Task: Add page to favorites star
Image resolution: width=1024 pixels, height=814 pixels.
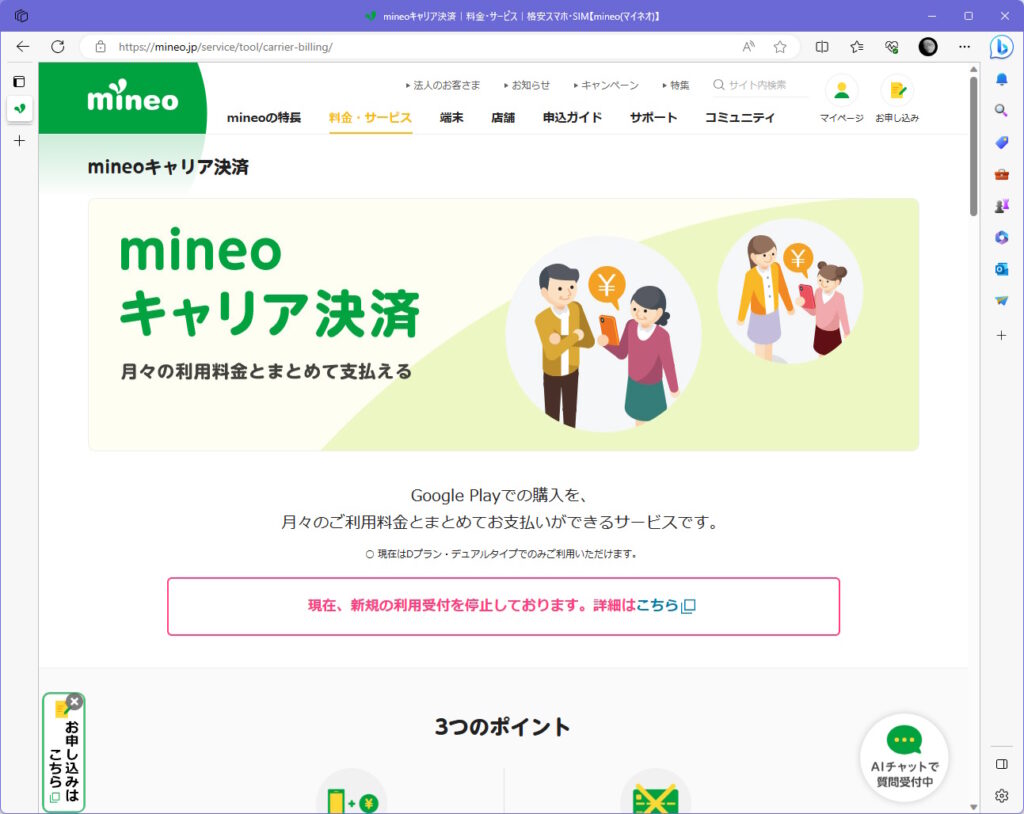Action: point(780,47)
